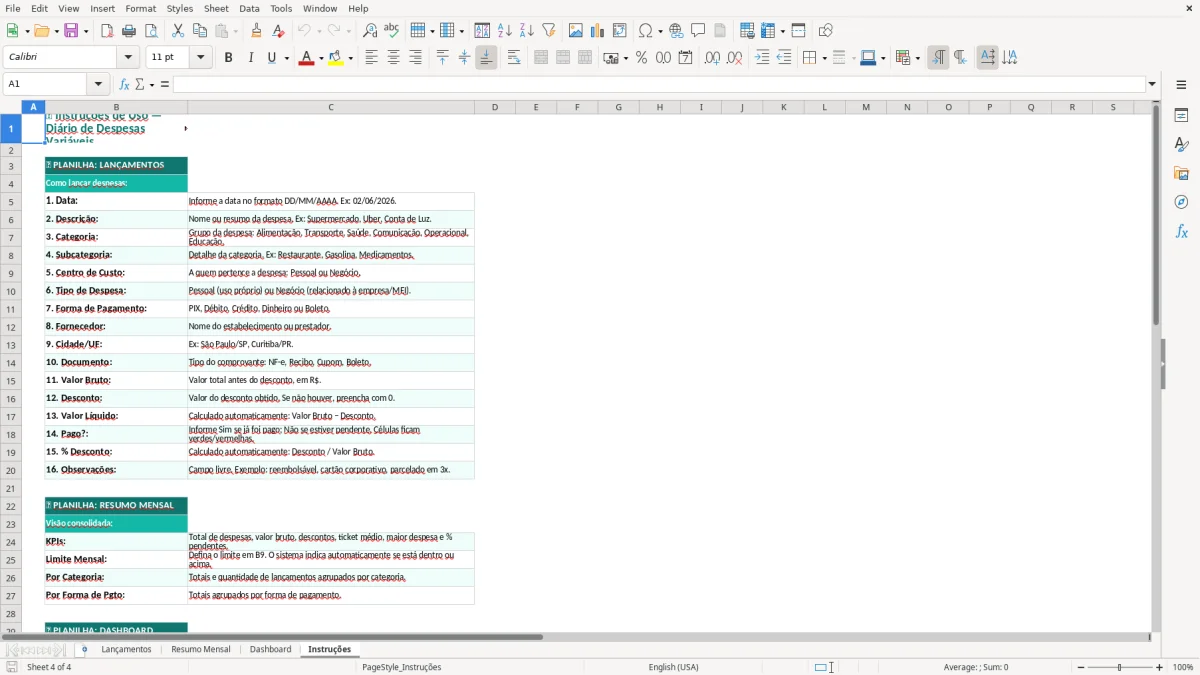The width and height of the screenshot is (1200, 675).
Task: Click Function Wizard fx icon
Action: 124,84
